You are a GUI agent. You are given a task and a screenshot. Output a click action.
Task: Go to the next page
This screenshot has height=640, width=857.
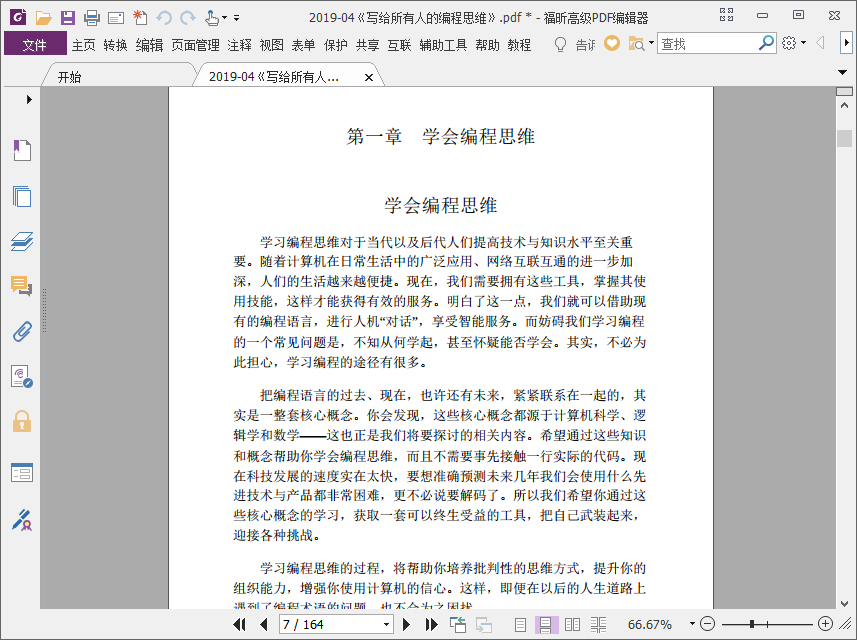pyautogui.click(x=406, y=624)
